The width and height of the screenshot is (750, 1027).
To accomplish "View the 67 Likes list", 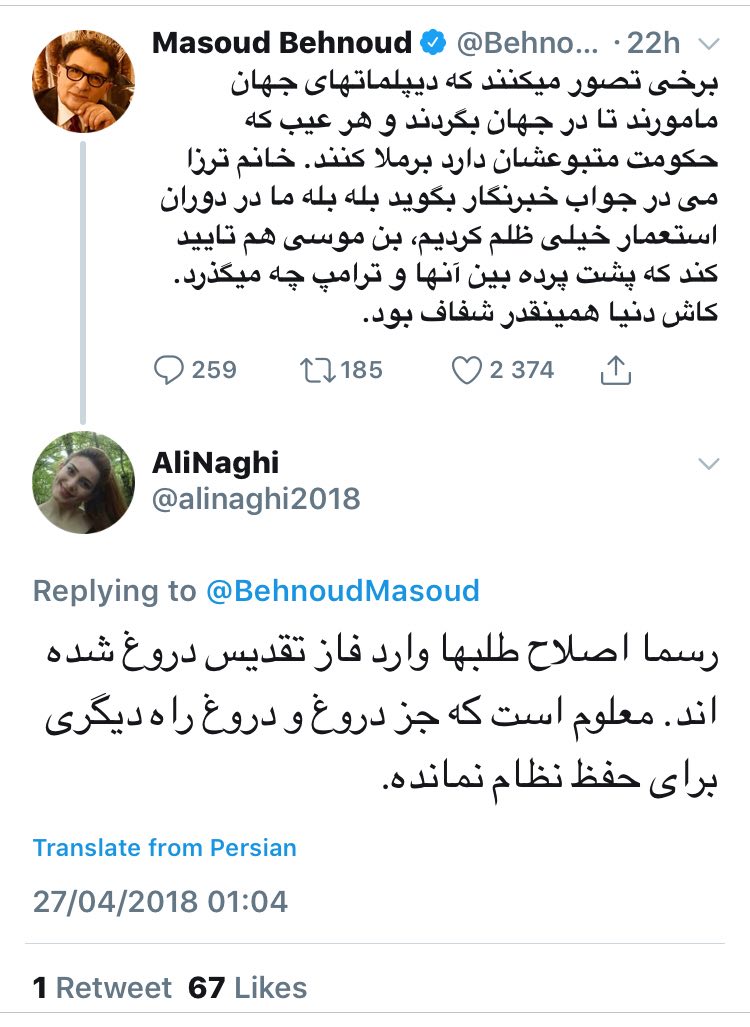I will tap(247, 989).
